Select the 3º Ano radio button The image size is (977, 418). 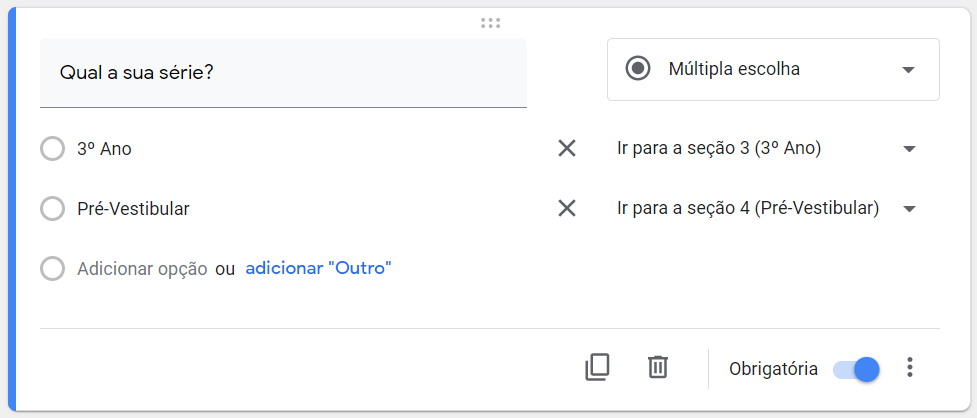52,149
